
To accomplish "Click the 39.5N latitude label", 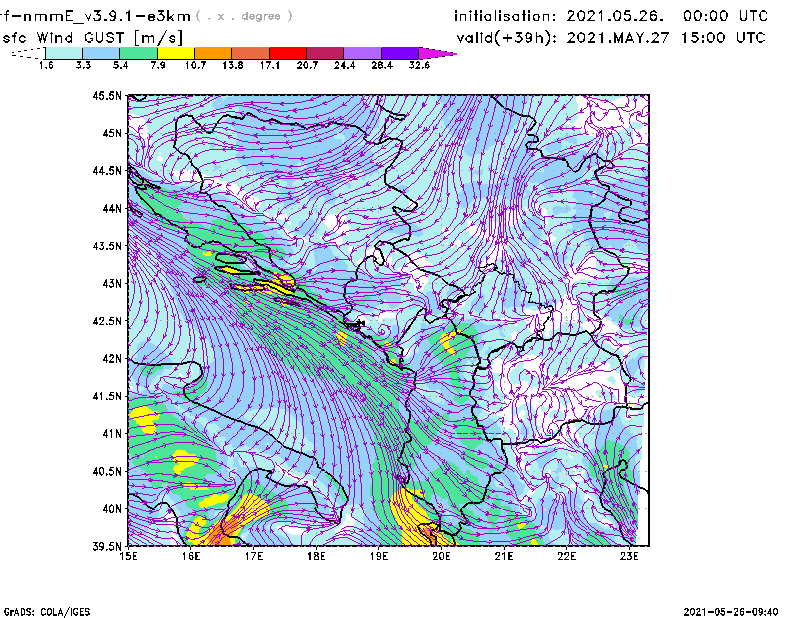I will click(107, 547).
